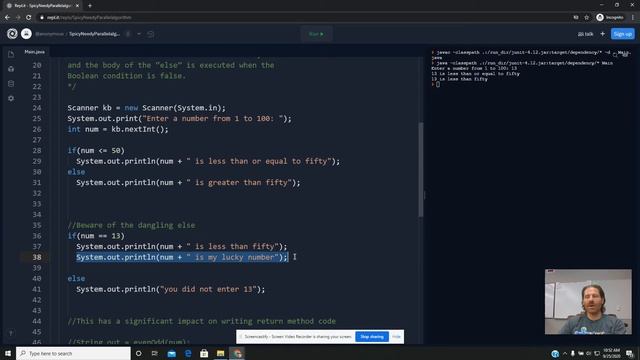Click the "you did not enter 13" println line
The image size is (640, 360).
coord(170,289)
